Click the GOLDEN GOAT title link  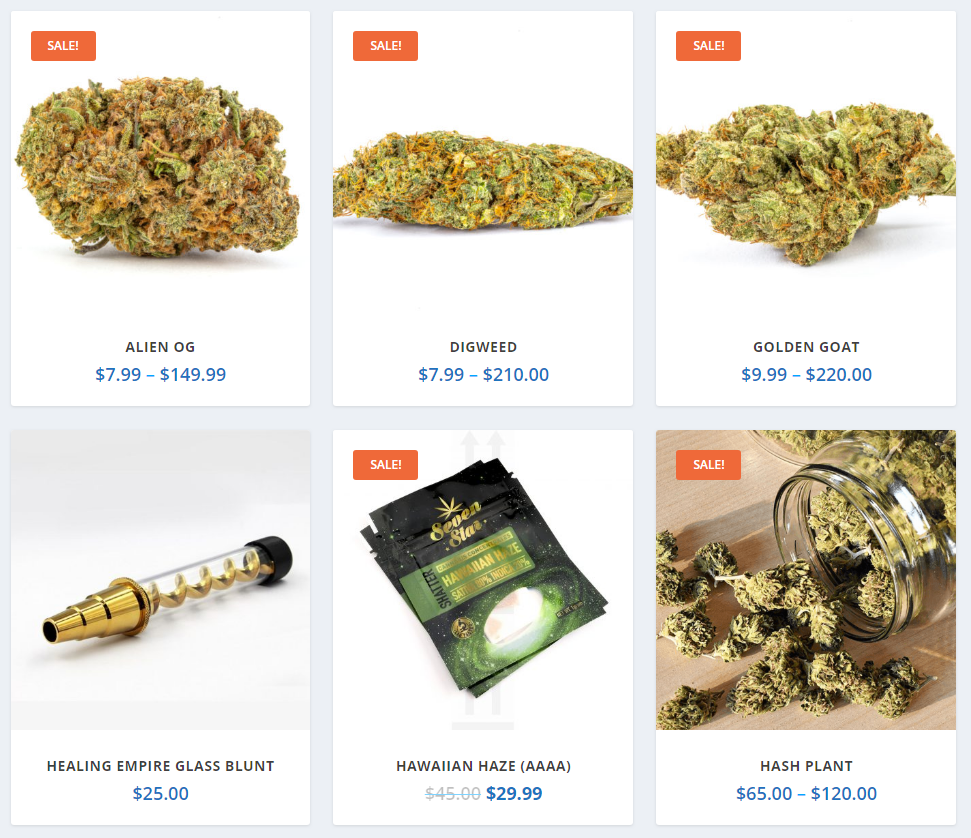click(806, 347)
